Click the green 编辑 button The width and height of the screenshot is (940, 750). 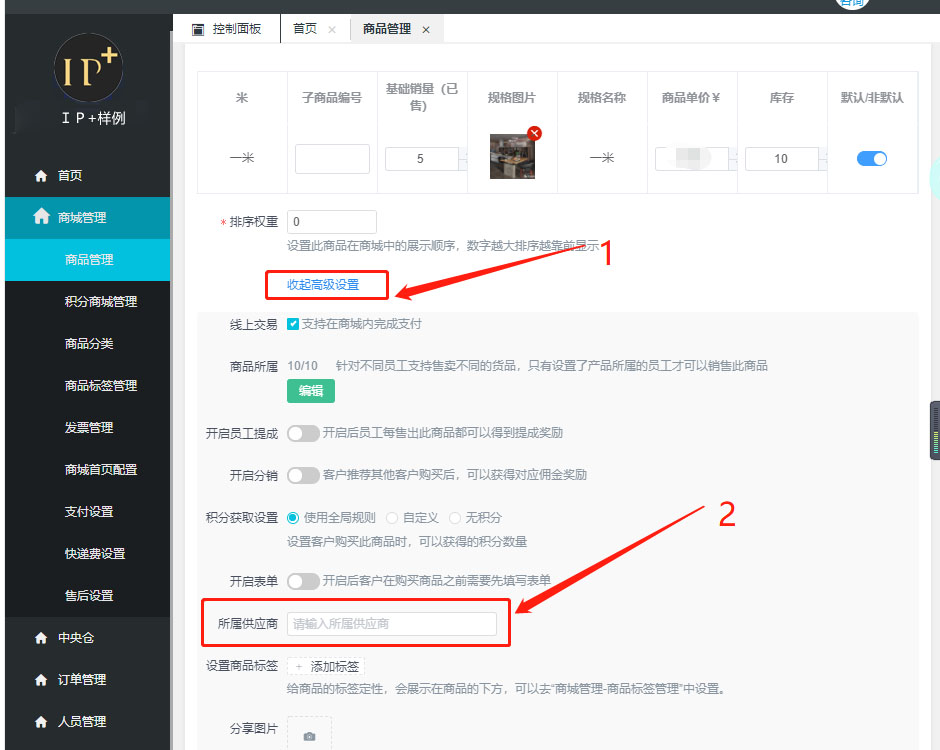coord(310,391)
